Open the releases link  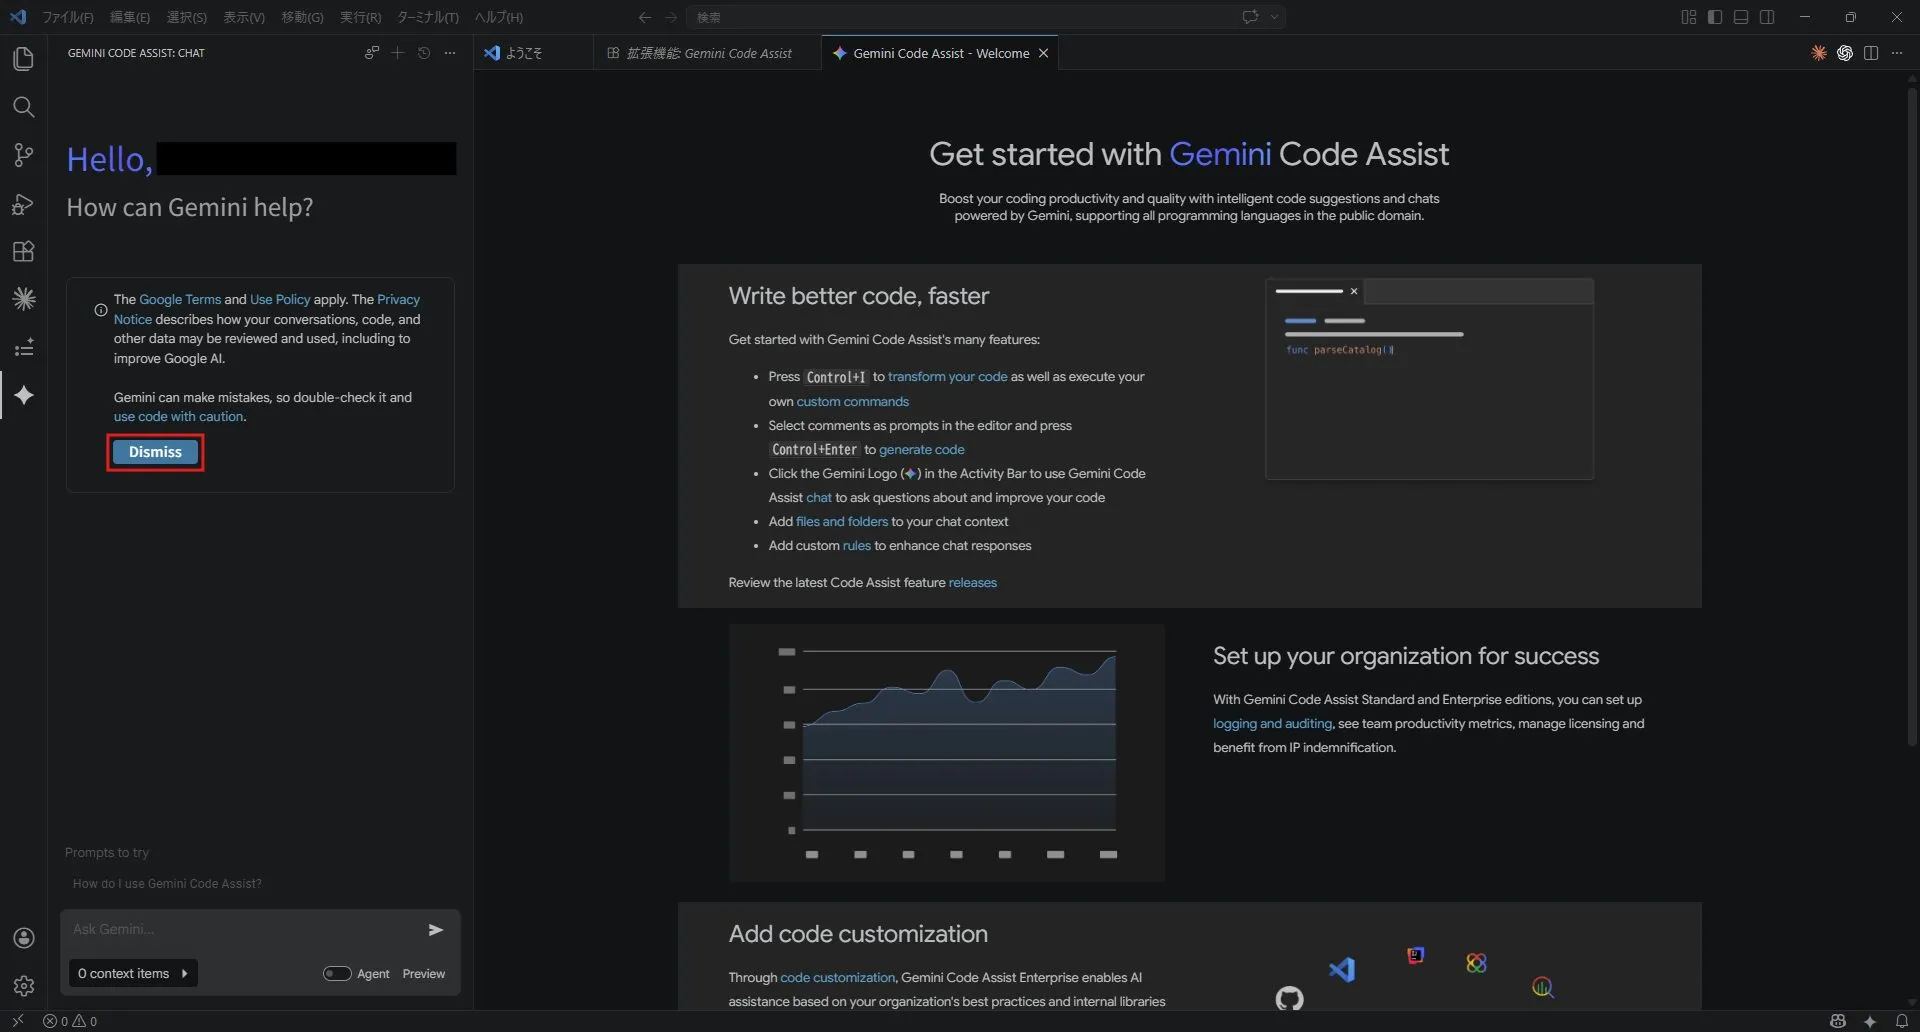point(972,583)
